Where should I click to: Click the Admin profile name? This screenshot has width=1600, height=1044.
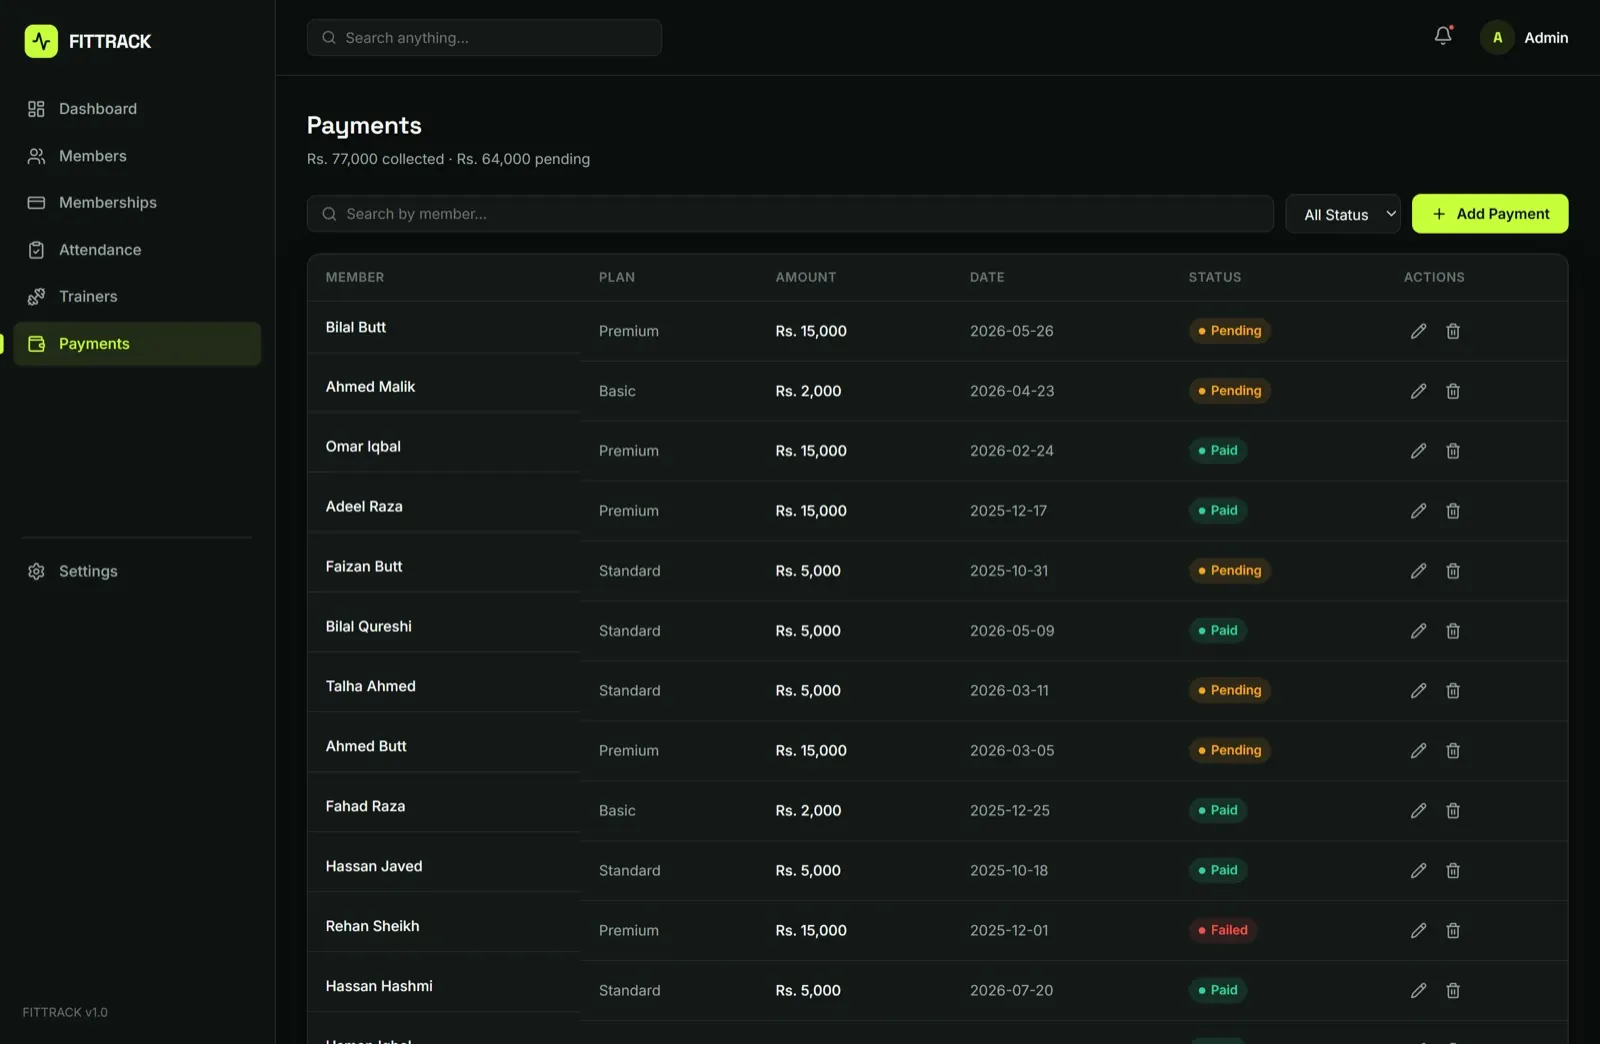pos(1546,38)
